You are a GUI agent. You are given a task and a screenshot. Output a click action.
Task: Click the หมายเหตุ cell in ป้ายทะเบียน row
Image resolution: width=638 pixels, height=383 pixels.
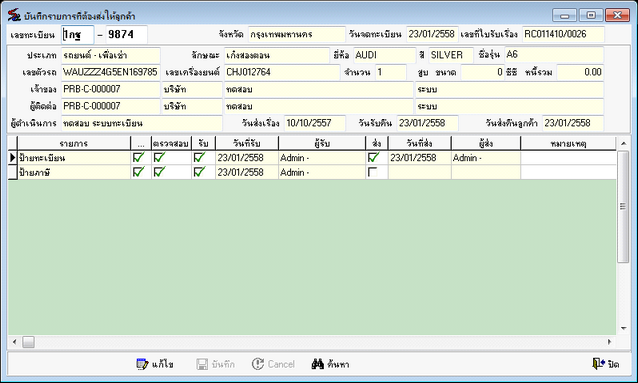pos(568,158)
